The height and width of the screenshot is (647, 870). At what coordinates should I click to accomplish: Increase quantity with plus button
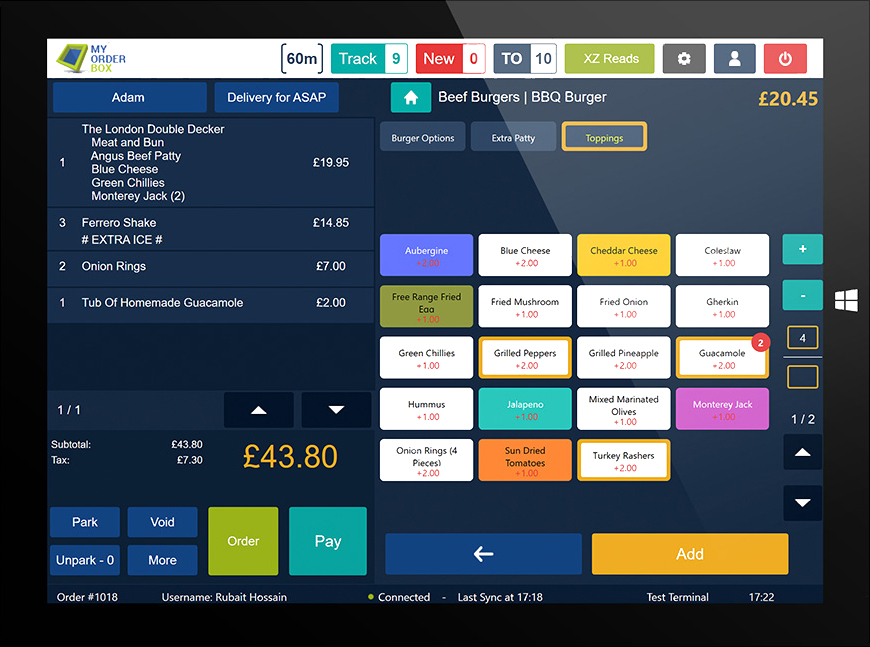pyautogui.click(x=802, y=249)
